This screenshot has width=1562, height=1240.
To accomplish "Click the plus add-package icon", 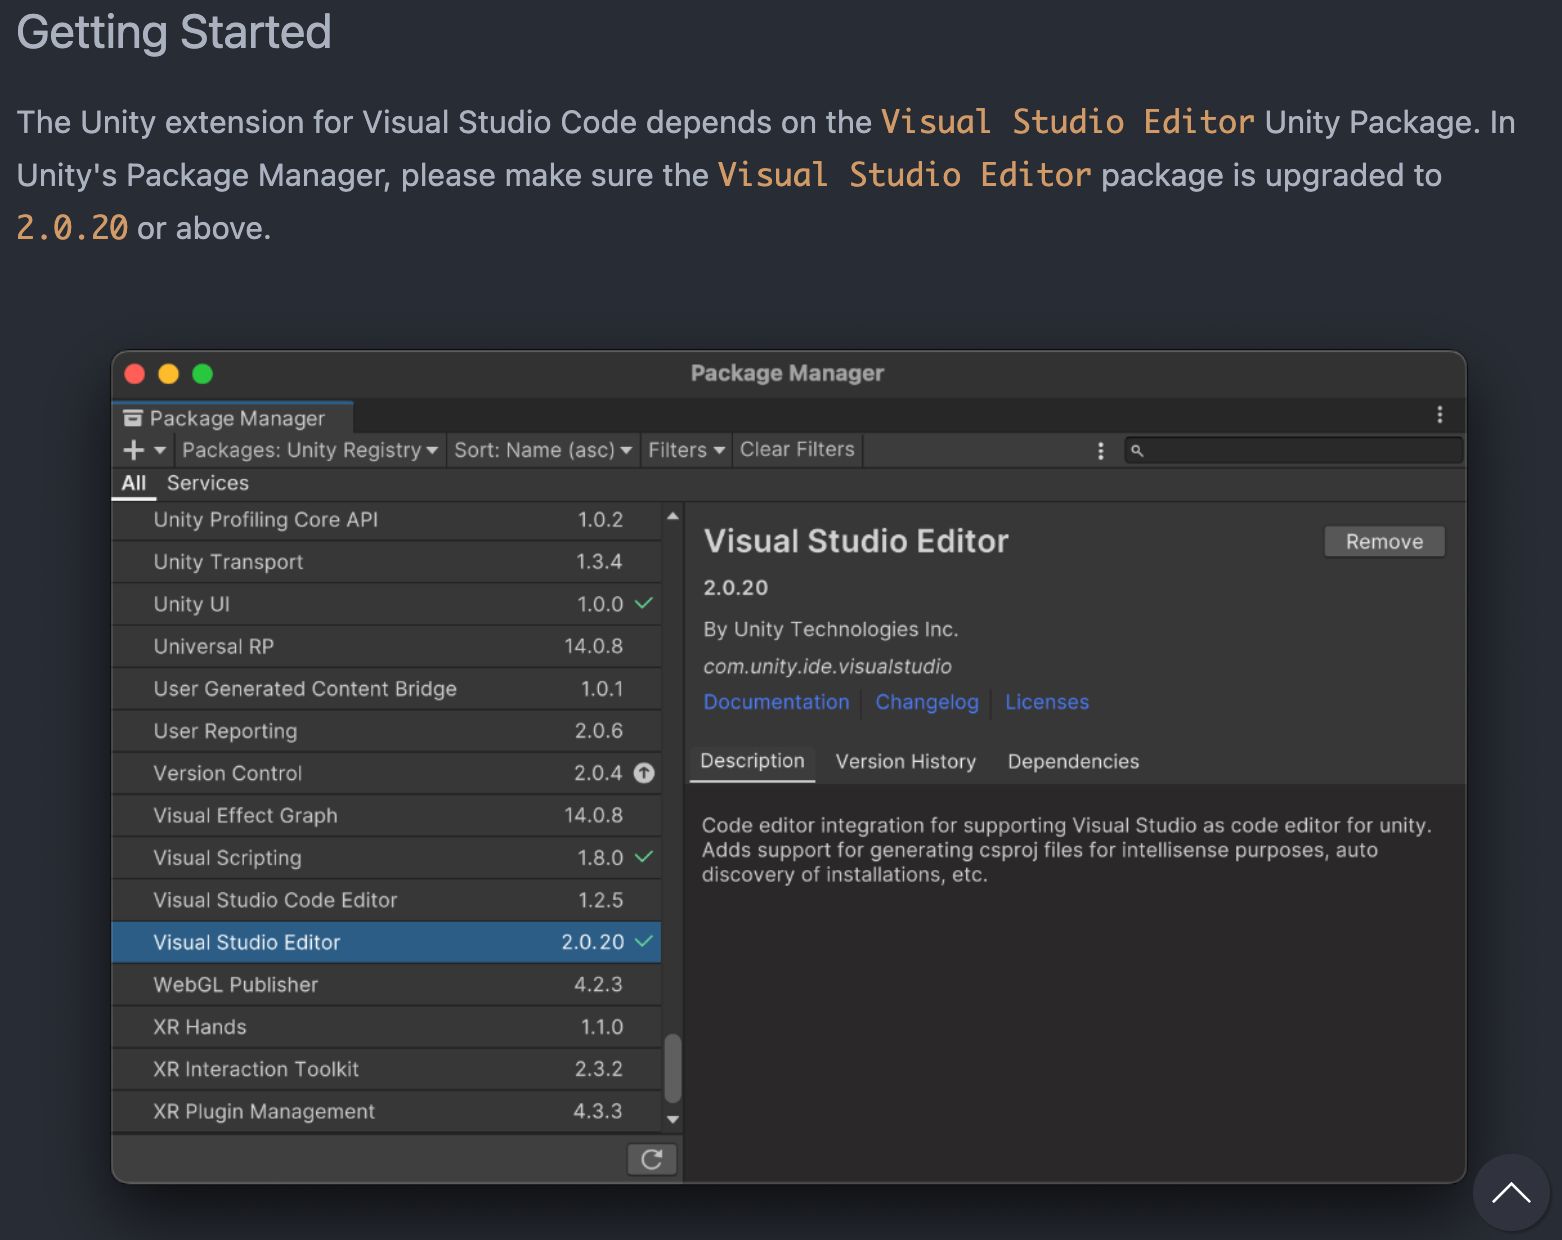I will 134,450.
